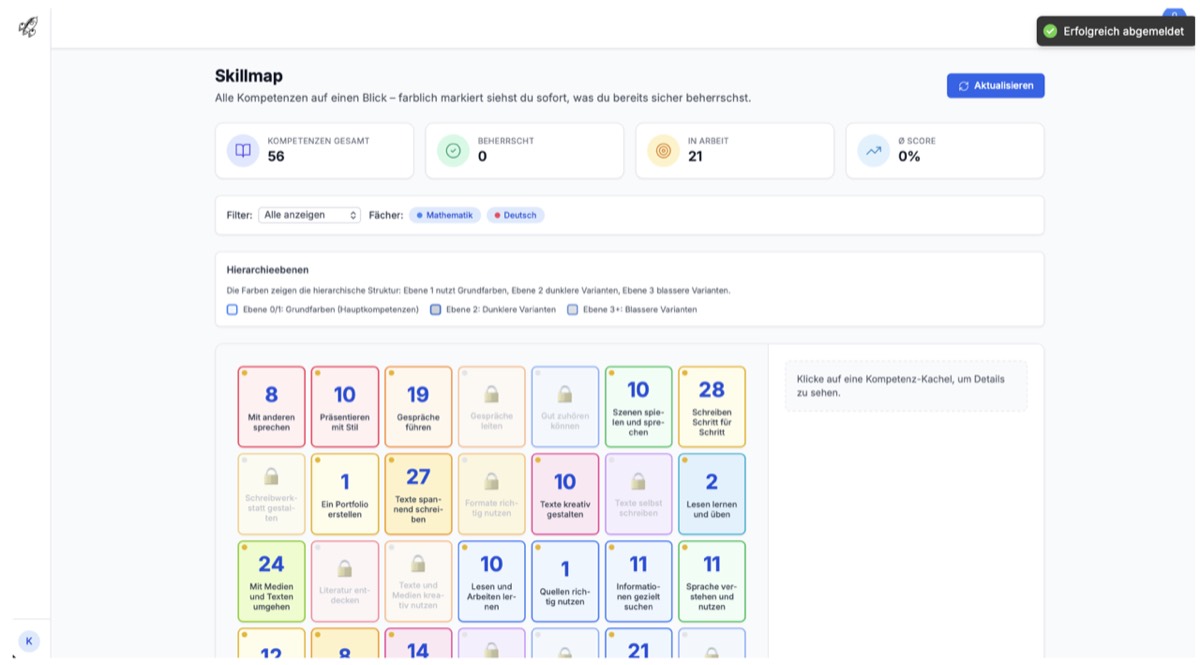Click the padlock on Gespräche leiten tile
Viewport: 1200px width, 665px height.
tap(491, 394)
